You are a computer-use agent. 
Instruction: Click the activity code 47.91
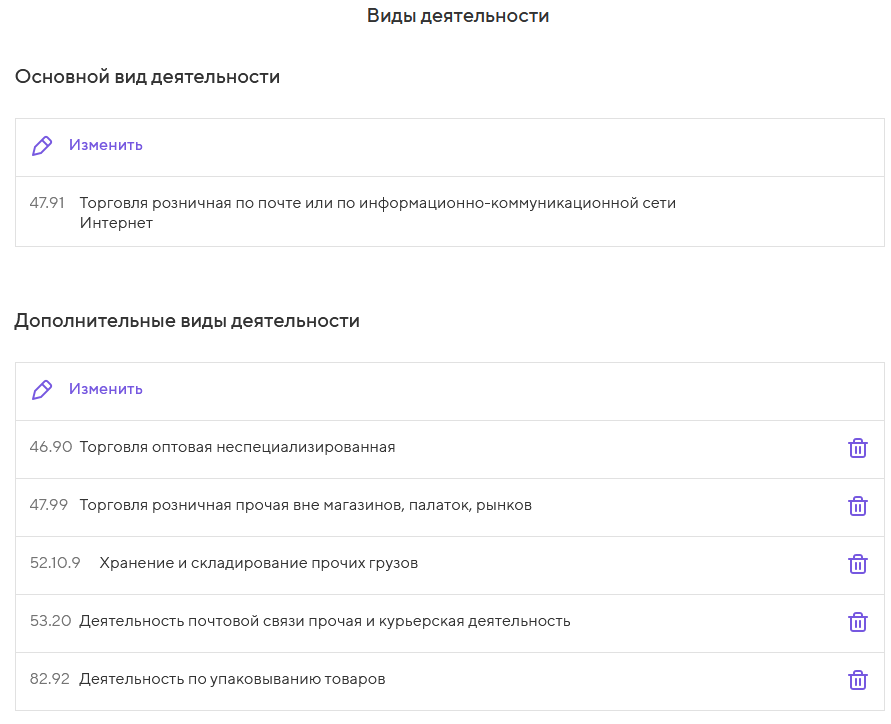[x=47, y=204]
